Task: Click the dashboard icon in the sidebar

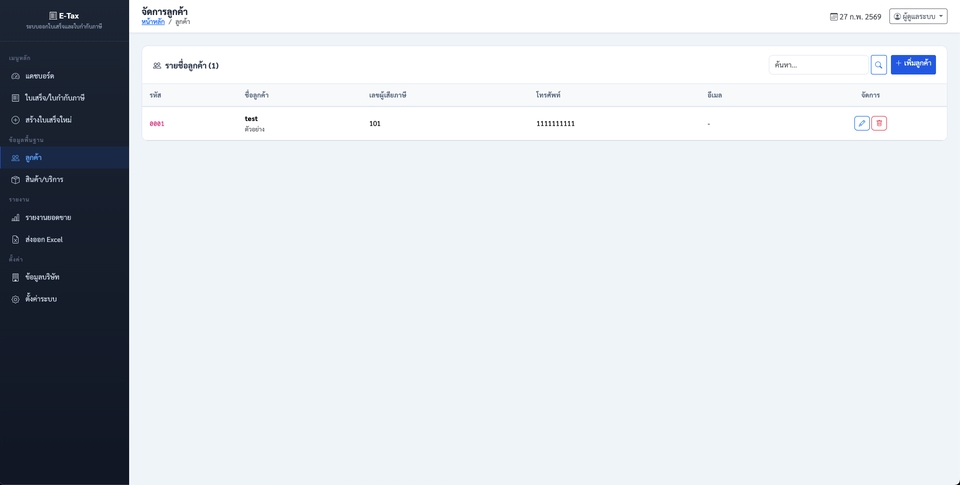Action: coord(15,76)
